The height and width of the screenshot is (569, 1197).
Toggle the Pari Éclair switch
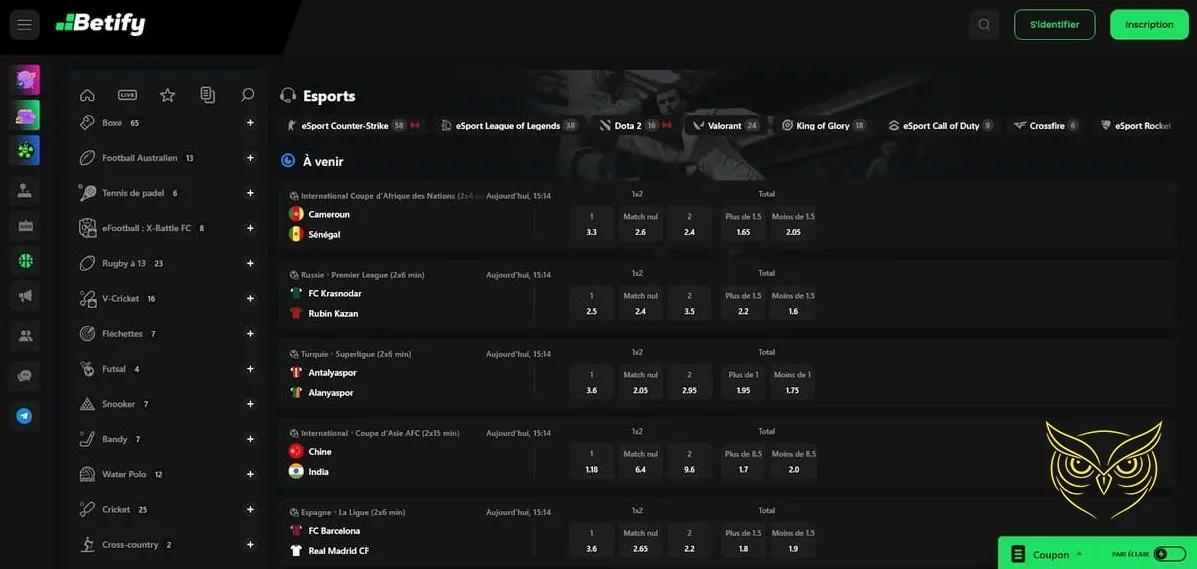pos(1168,554)
